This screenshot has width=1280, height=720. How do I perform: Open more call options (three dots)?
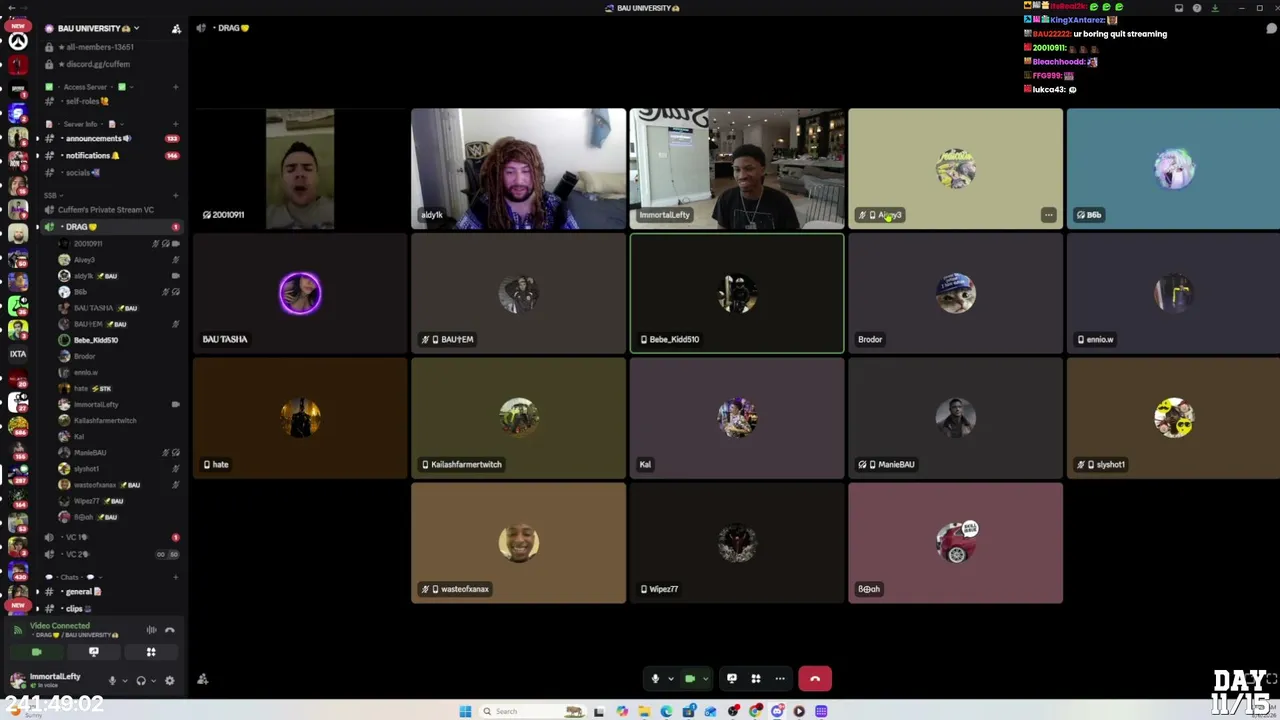[x=780, y=679]
